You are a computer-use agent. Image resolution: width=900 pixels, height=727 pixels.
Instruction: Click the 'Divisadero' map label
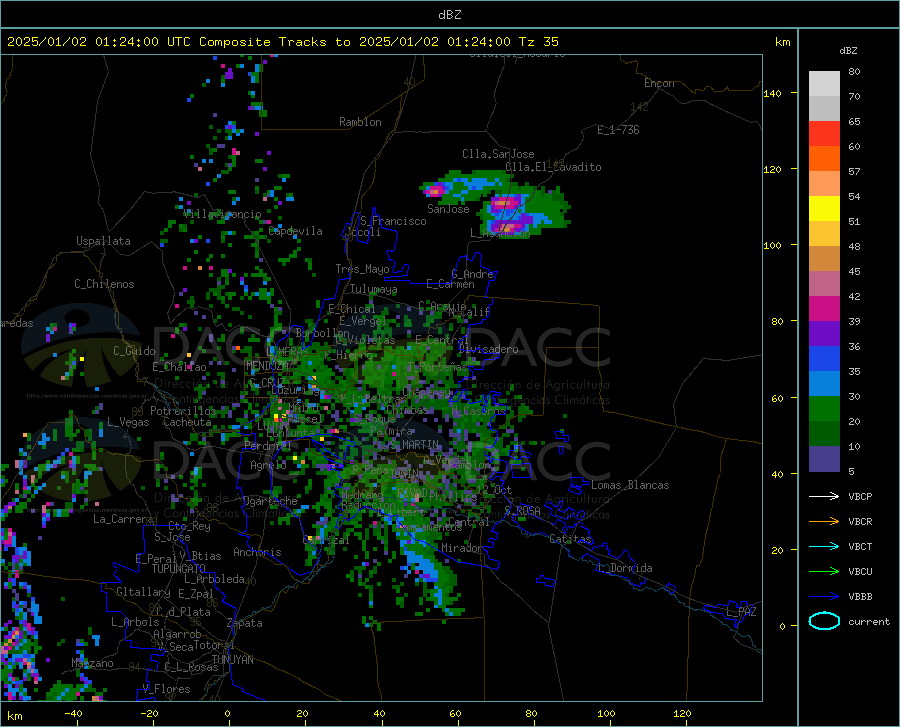(x=488, y=349)
